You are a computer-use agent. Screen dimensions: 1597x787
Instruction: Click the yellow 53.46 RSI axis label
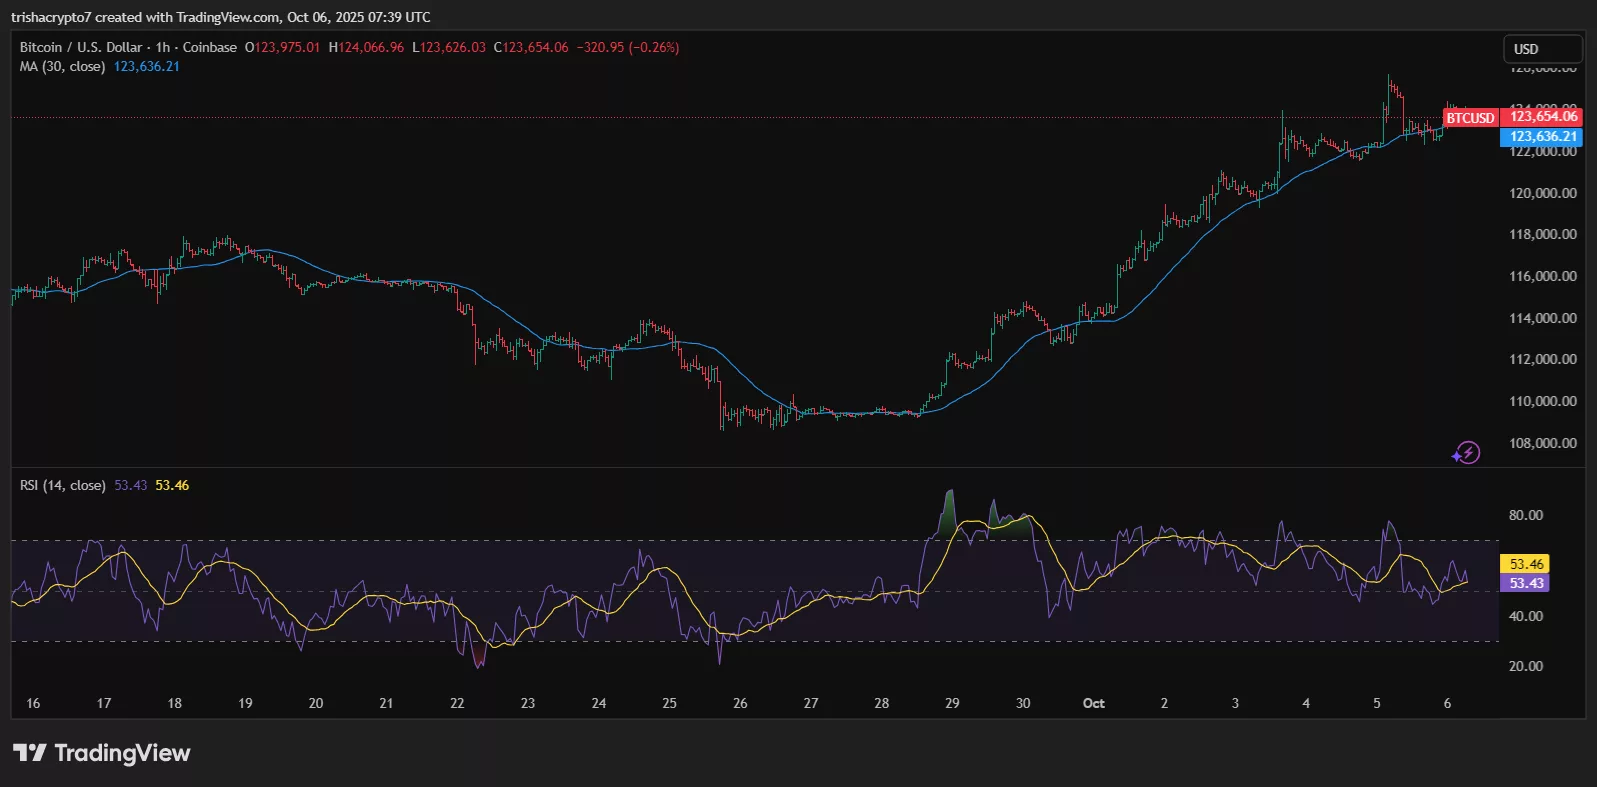1526,565
